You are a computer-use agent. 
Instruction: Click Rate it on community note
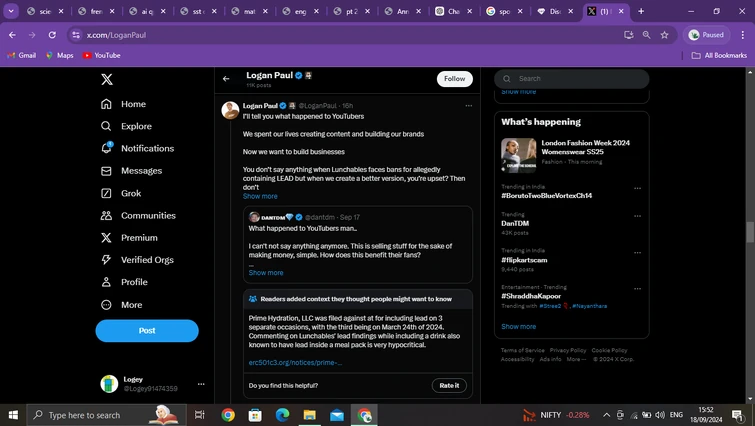(x=449, y=386)
